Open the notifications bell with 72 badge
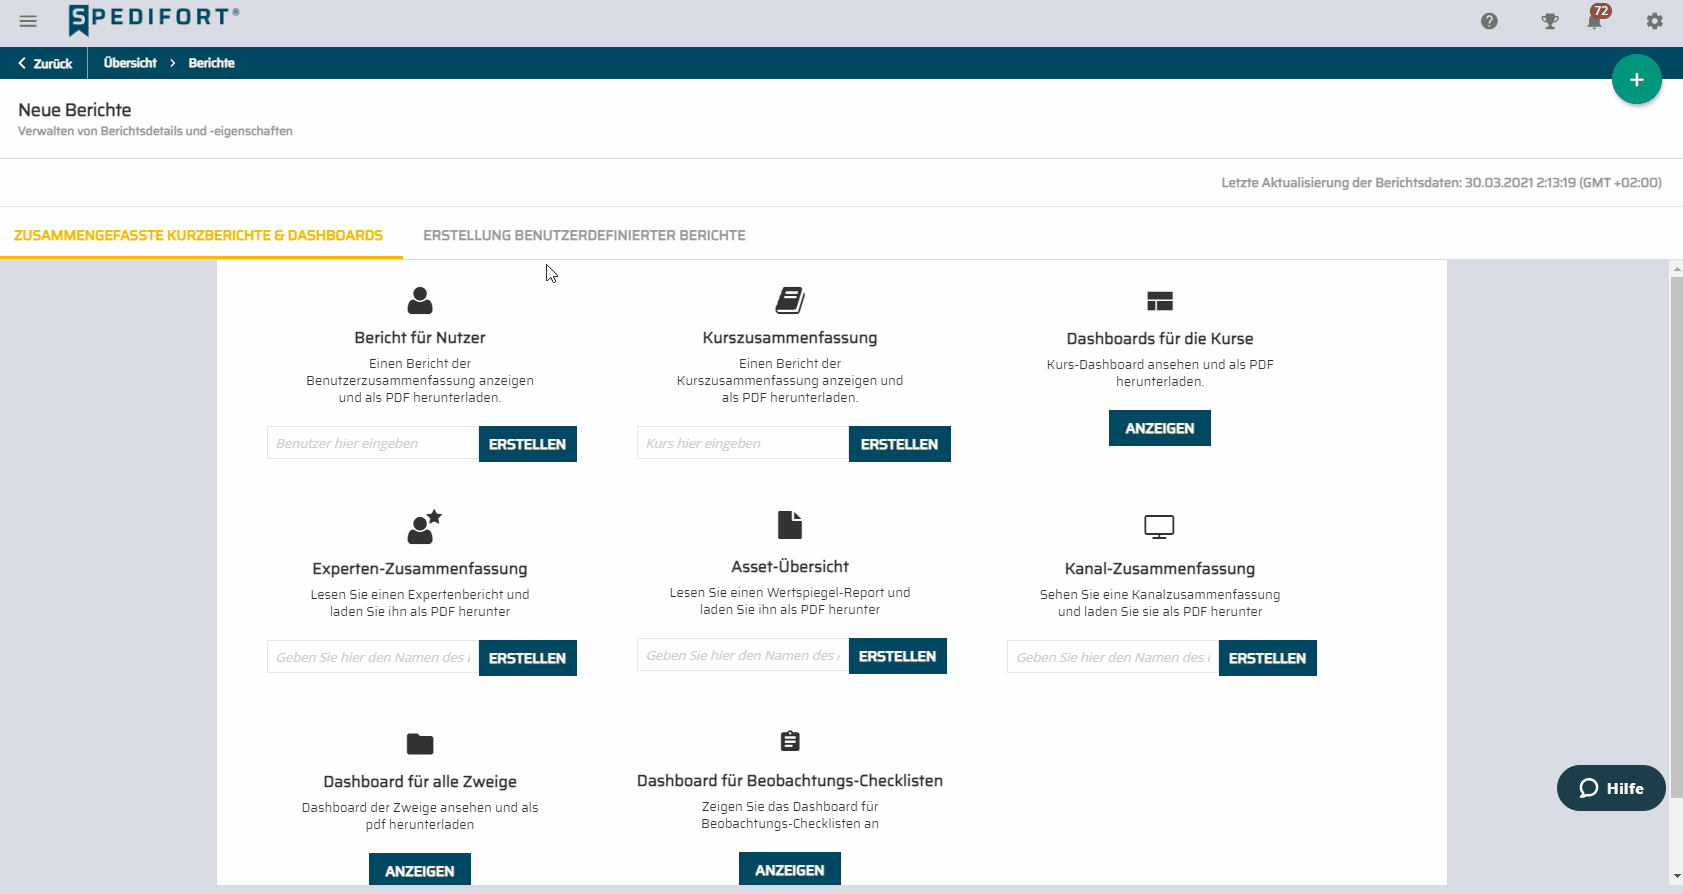This screenshot has height=894, width=1683. point(1597,18)
